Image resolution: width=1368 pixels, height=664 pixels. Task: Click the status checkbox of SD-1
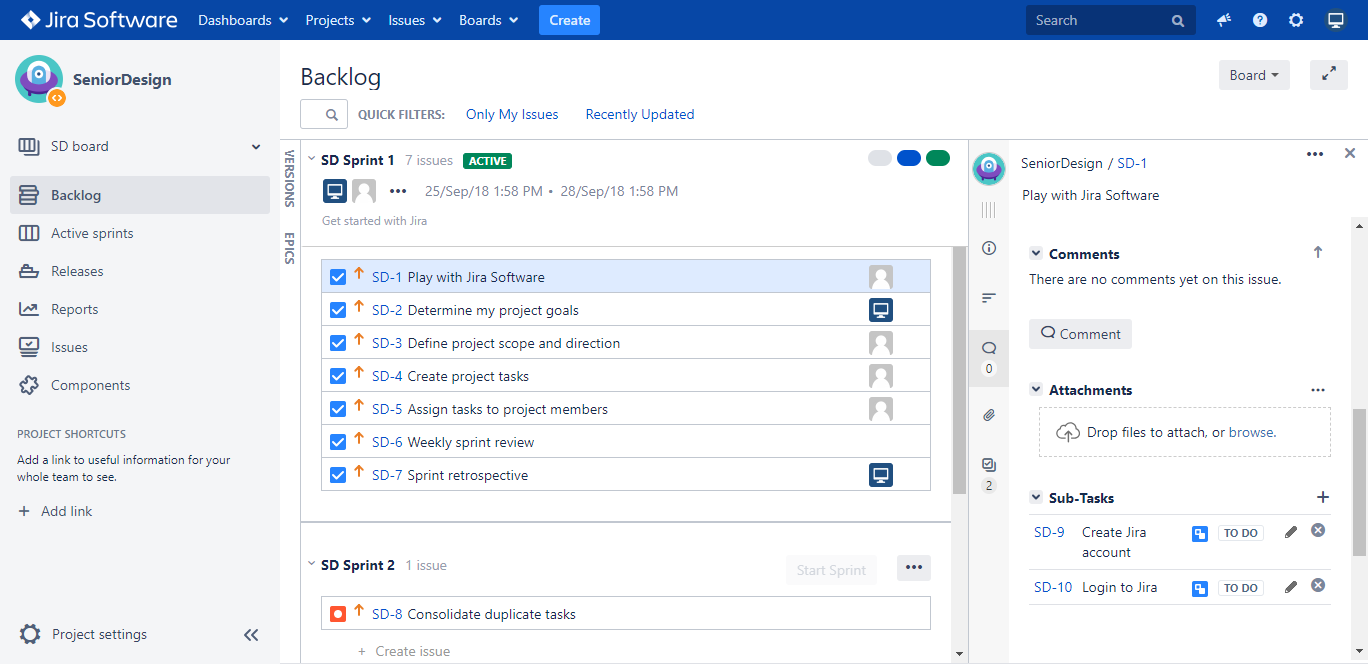point(337,276)
